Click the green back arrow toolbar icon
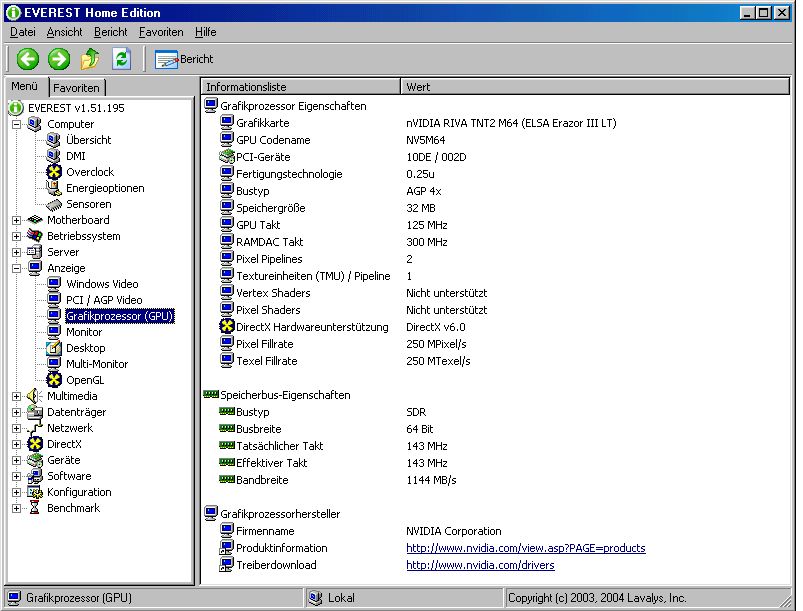This screenshot has width=803, height=611. pos(28,59)
